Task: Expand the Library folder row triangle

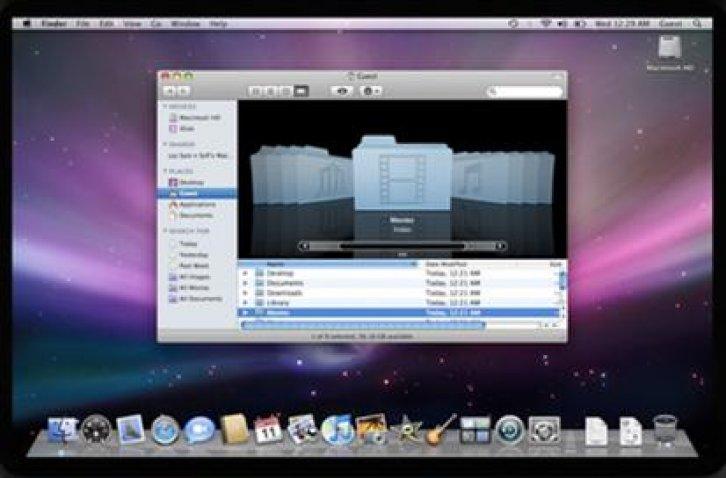Action: tap(245, 302)
